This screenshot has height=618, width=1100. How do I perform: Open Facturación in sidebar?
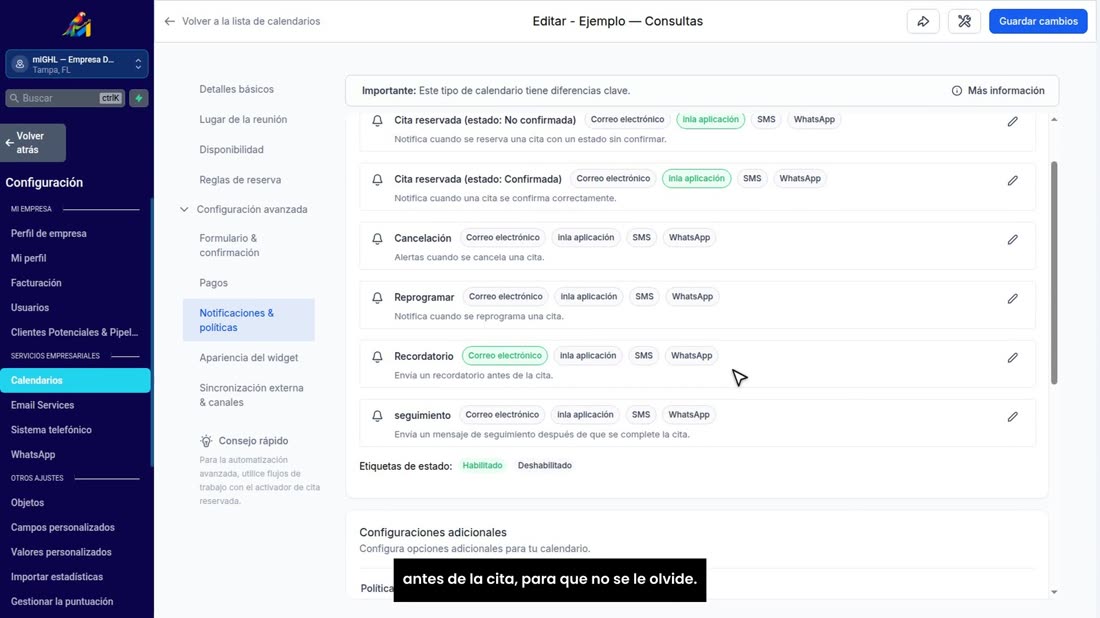click(36, 283)
